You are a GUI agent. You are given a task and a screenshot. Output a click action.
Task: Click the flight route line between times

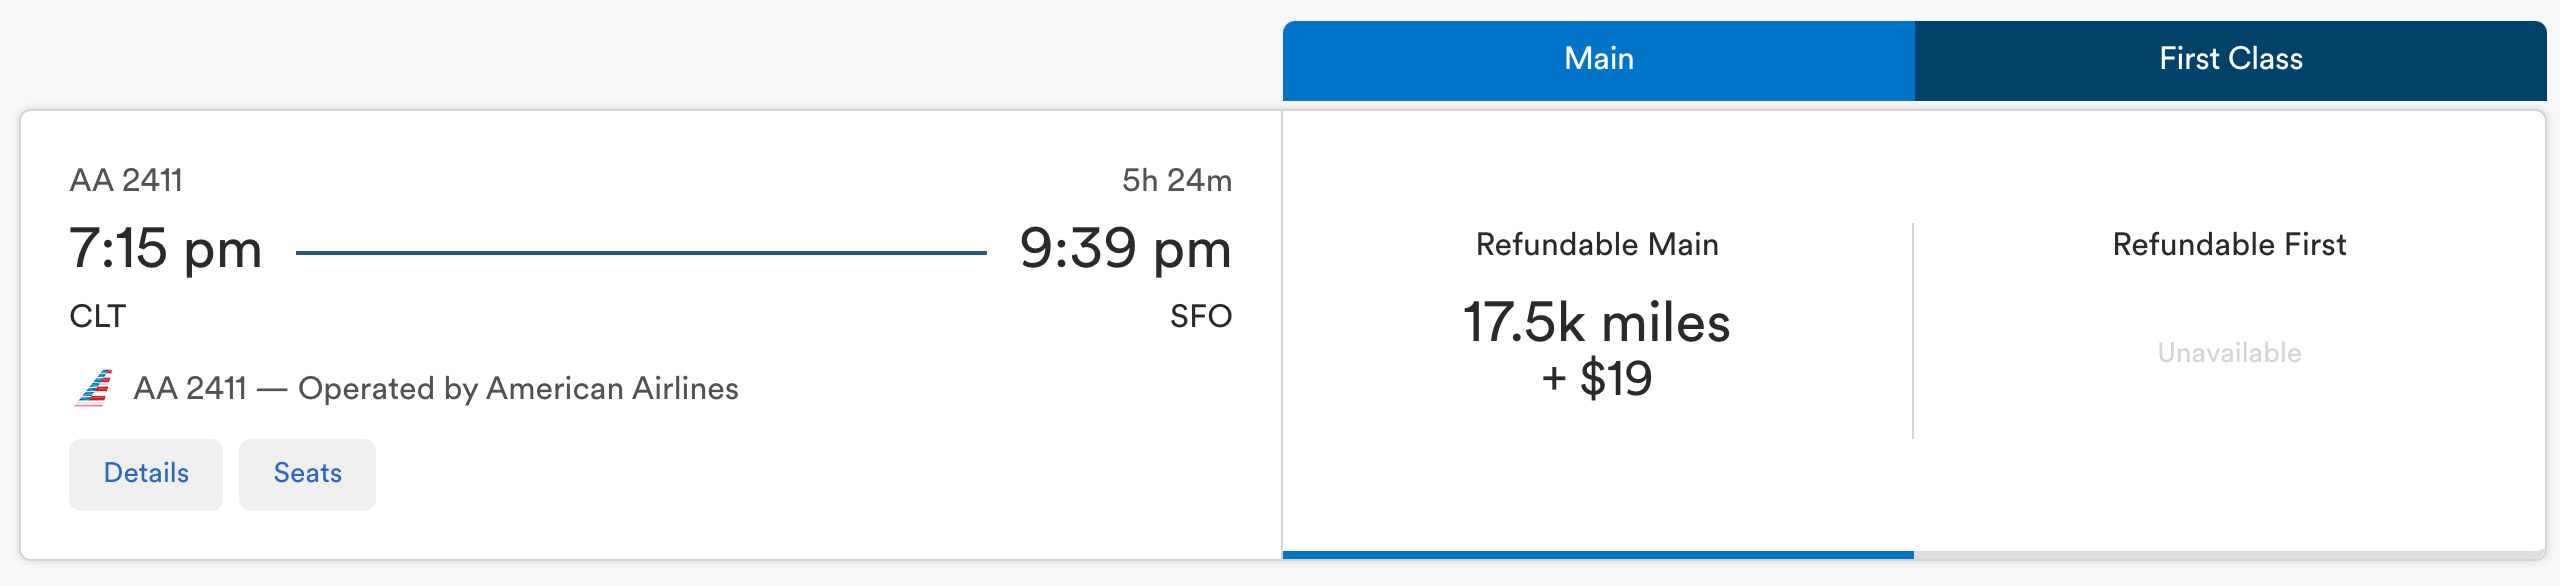tap(640, 251)
